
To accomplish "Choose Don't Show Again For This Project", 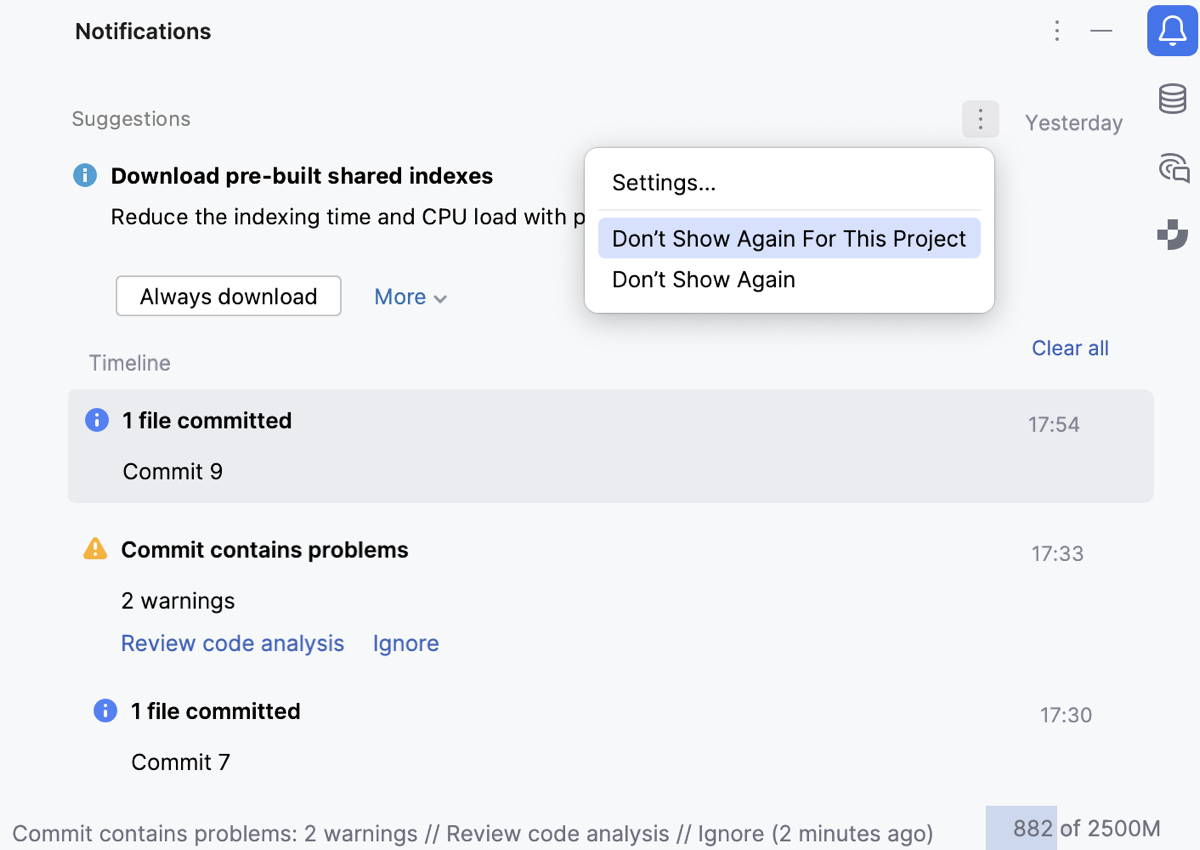I will pos(789,238).
